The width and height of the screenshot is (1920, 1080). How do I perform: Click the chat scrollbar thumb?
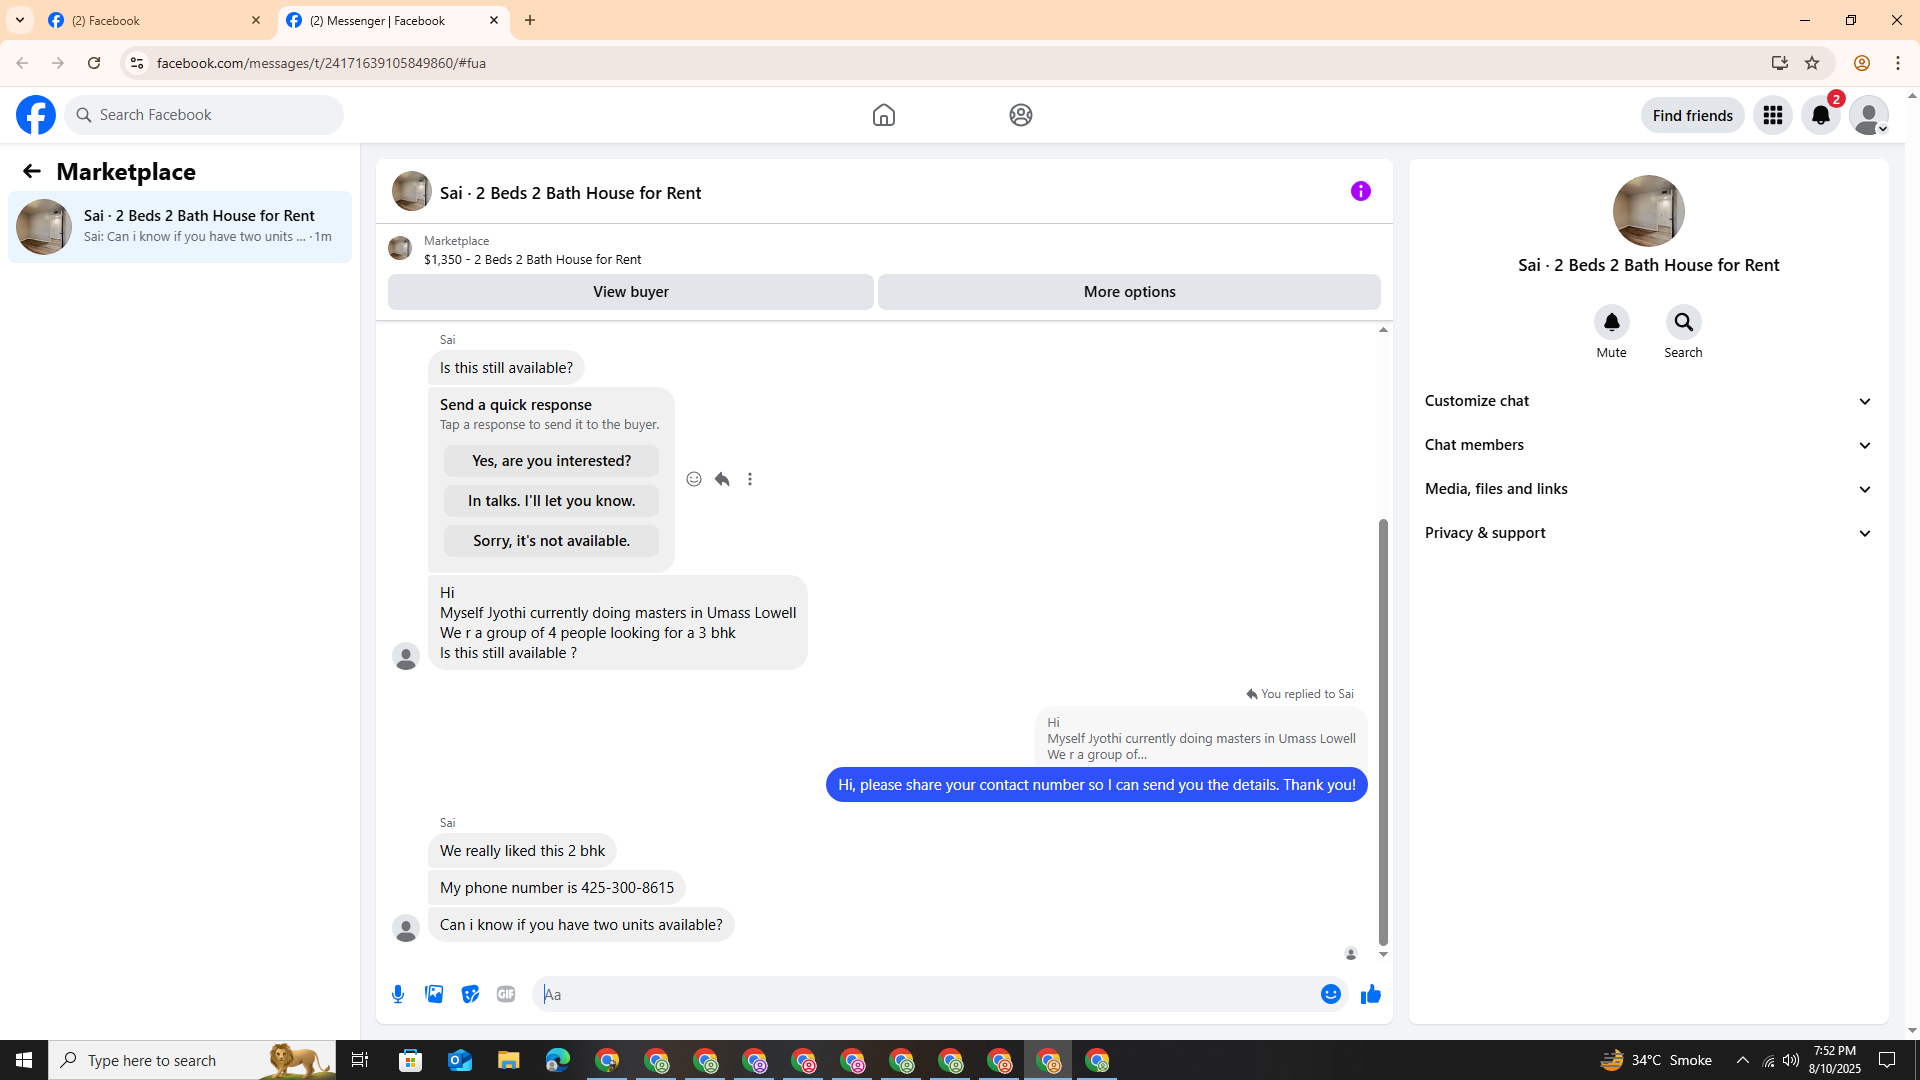pyautogui.click(x=1383, y=730)
